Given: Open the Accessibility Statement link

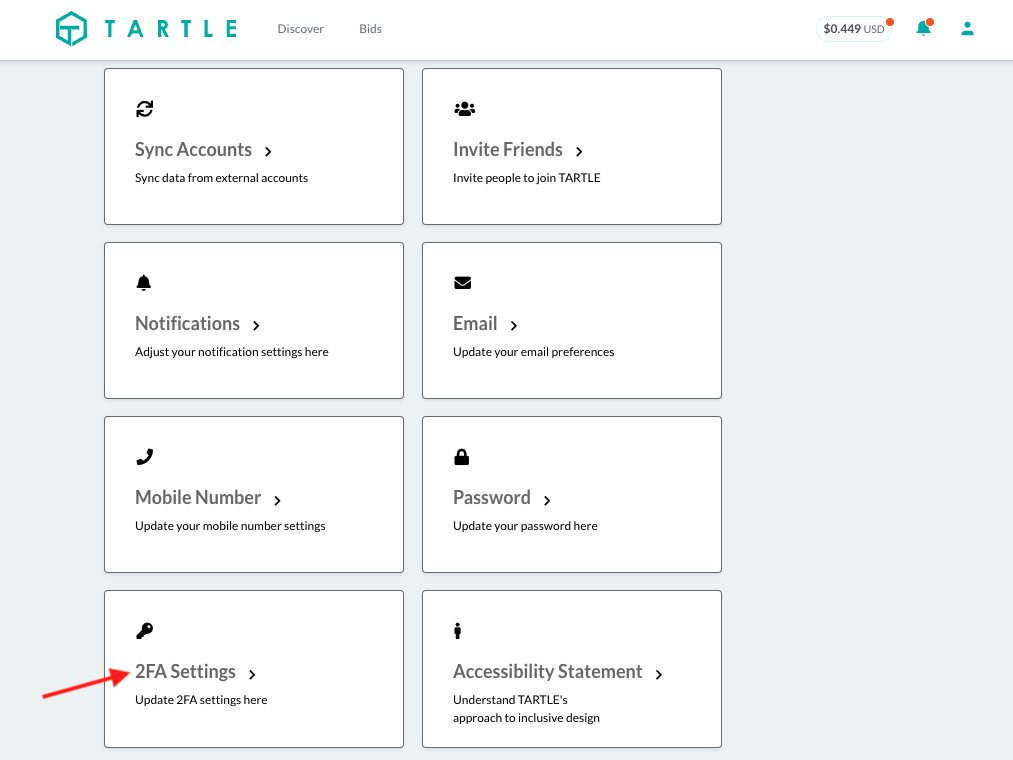Looking at the screenshot, I should (x=548, y=671).
